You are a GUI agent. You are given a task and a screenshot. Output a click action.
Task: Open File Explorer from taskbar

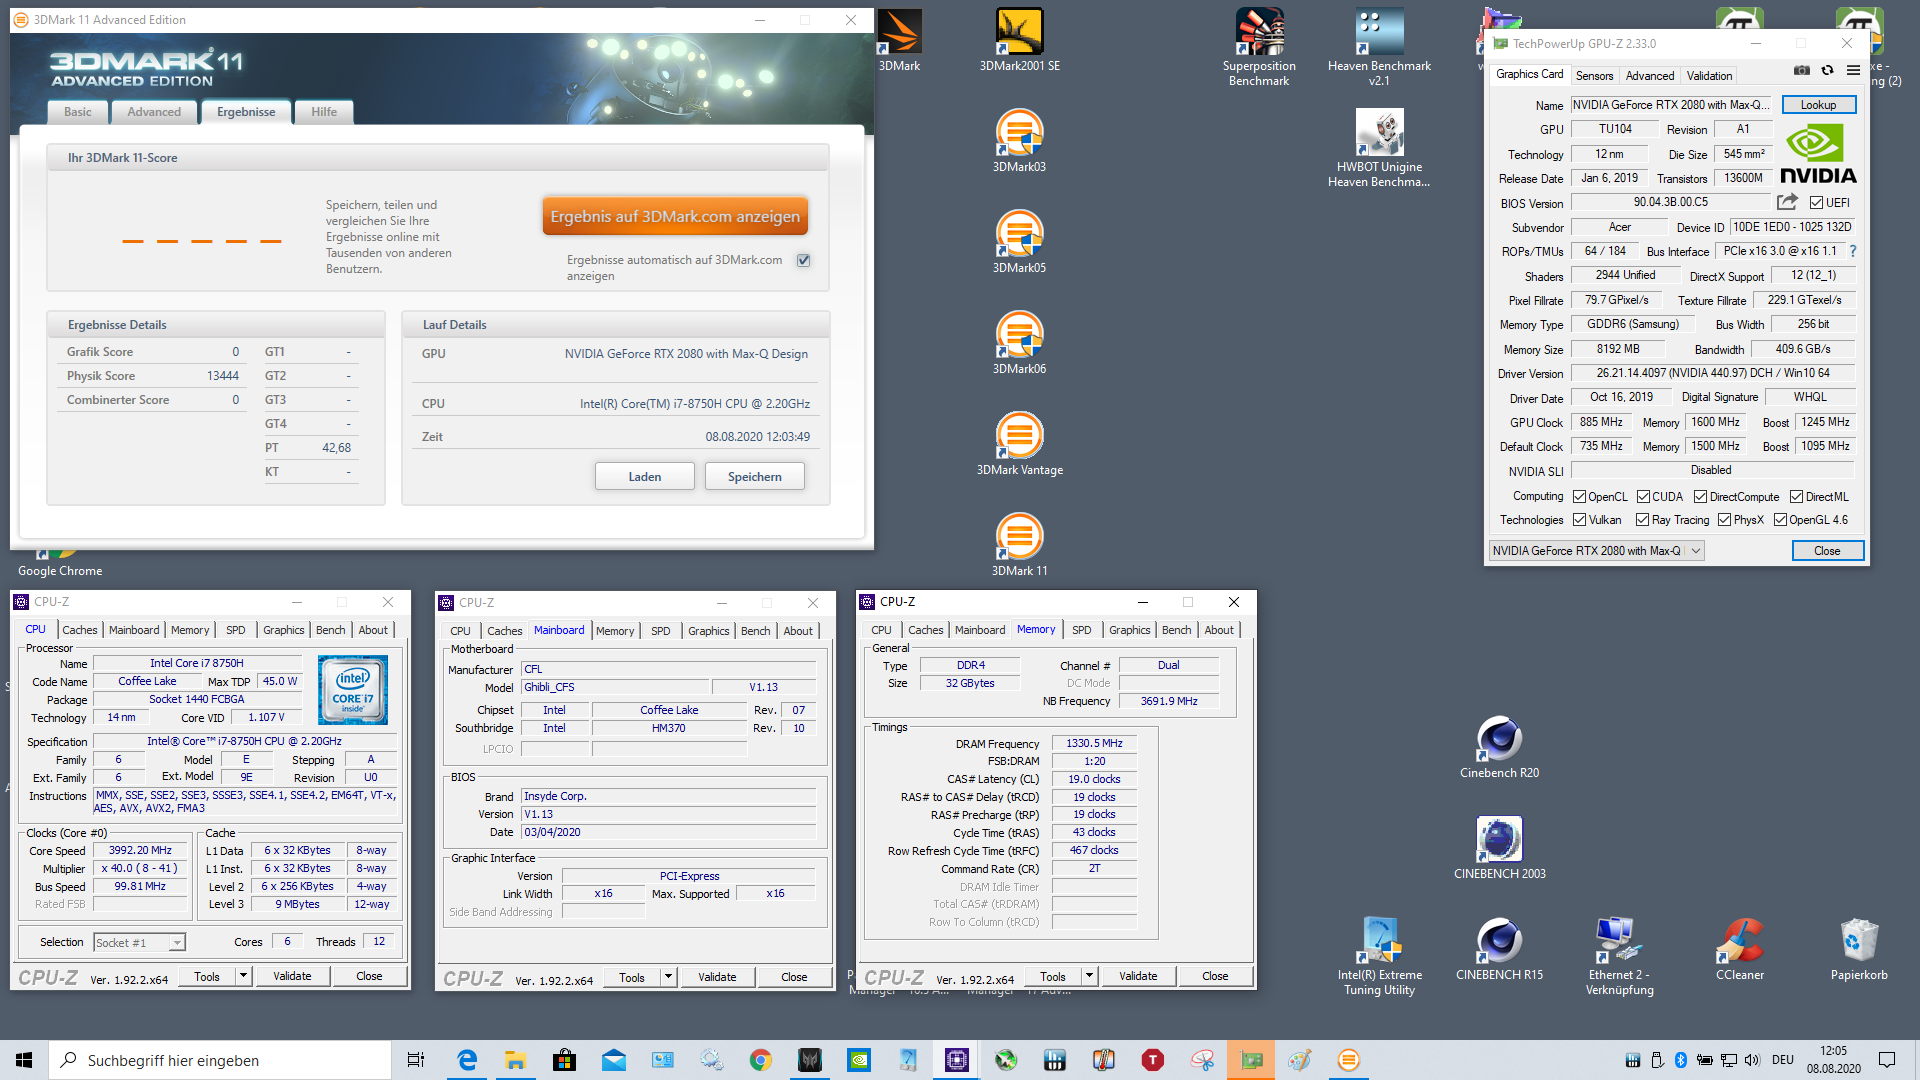click(x=515, y=1060)
